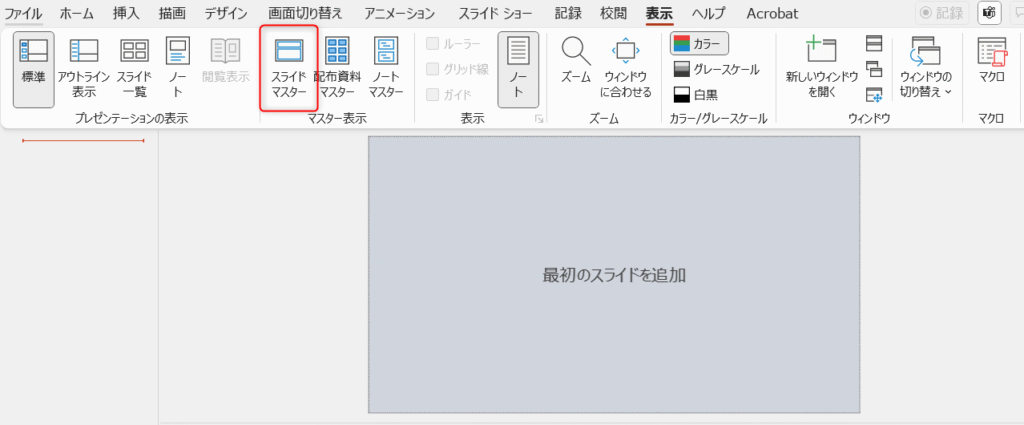Click 新しいウィンドウを開く
1024x425 pixels.
pos(822,69)
